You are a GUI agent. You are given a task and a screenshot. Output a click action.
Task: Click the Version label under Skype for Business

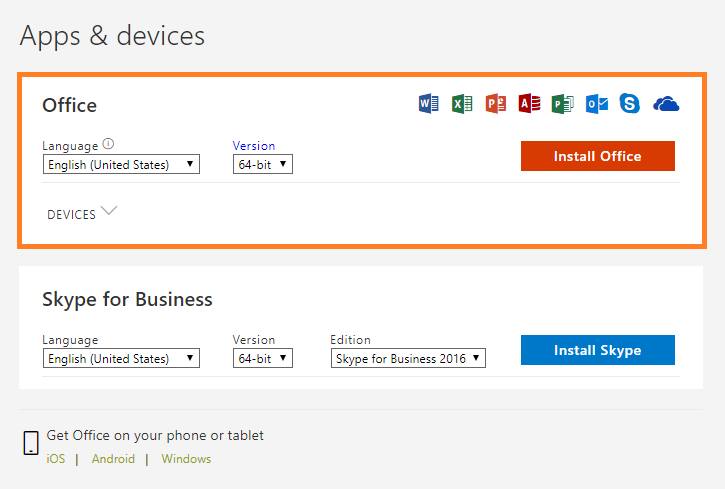tap(254, 340)
